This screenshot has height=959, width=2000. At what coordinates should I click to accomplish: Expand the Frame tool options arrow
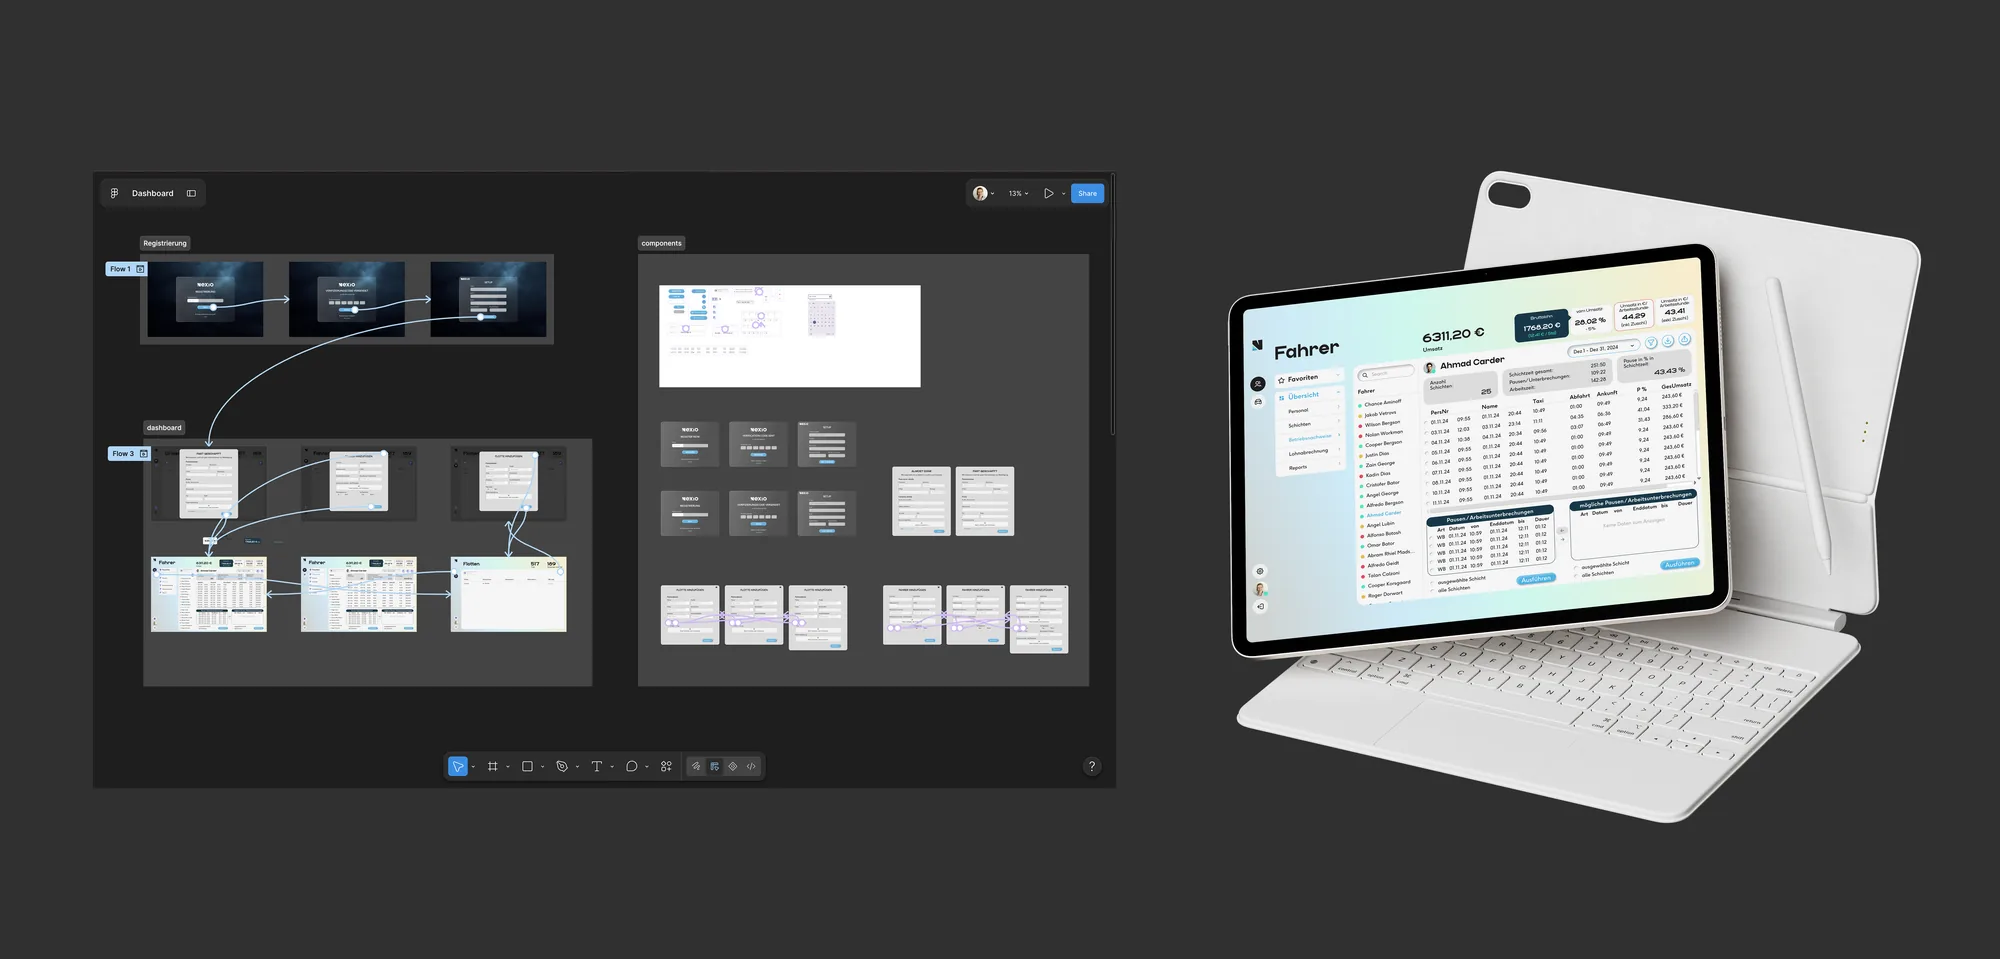[508, 767]
